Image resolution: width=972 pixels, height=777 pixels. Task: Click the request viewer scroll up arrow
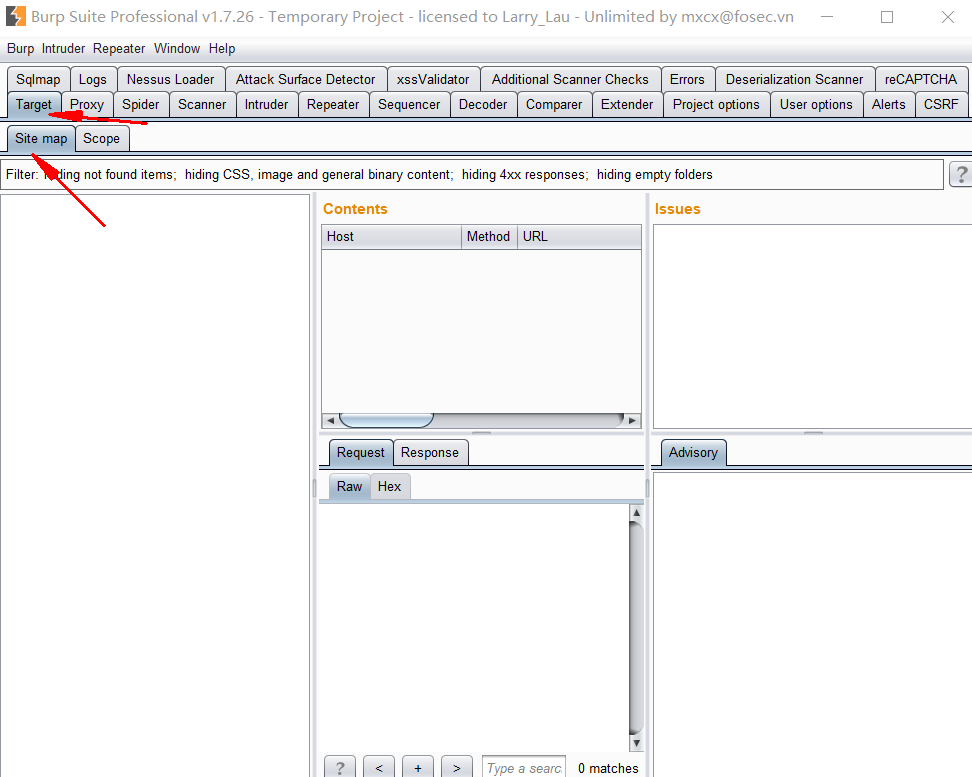coord(636,513)
